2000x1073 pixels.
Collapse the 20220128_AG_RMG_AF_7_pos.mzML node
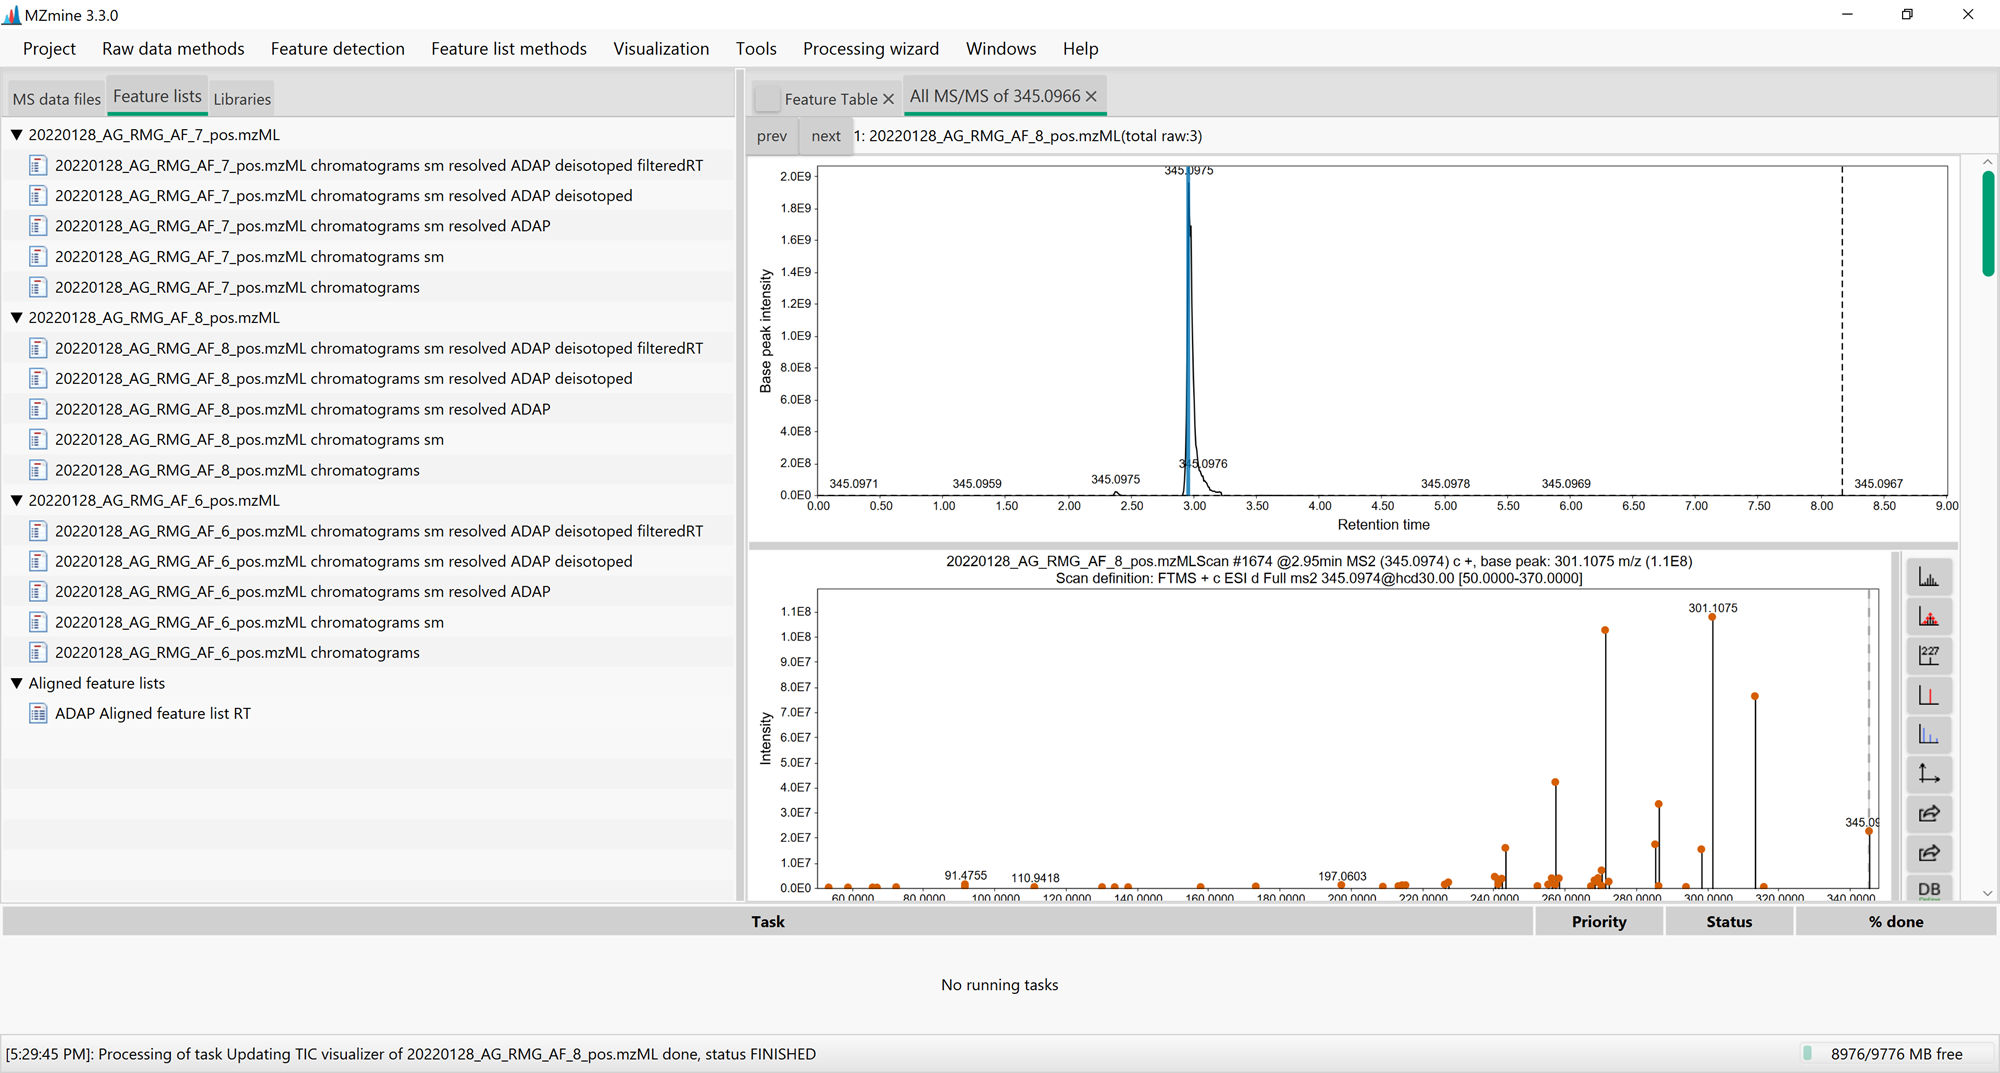tap(15, 134)
